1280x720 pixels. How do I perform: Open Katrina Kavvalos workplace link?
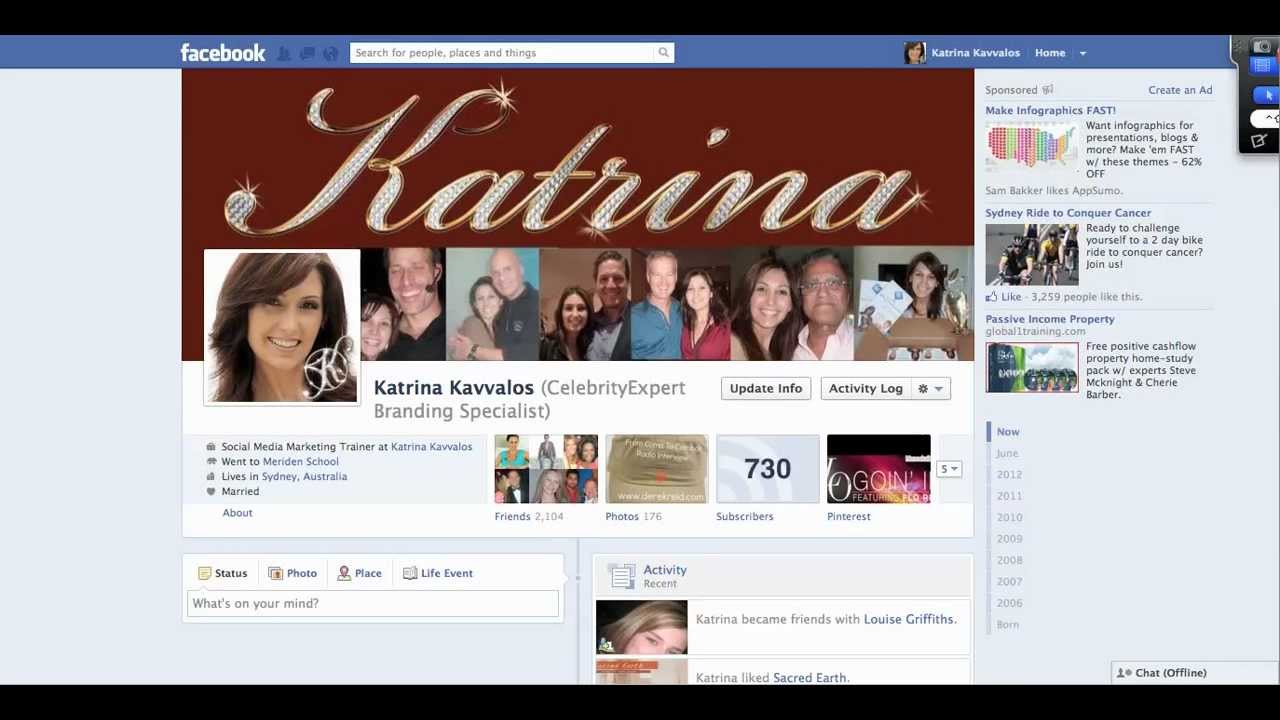[431, 447]
